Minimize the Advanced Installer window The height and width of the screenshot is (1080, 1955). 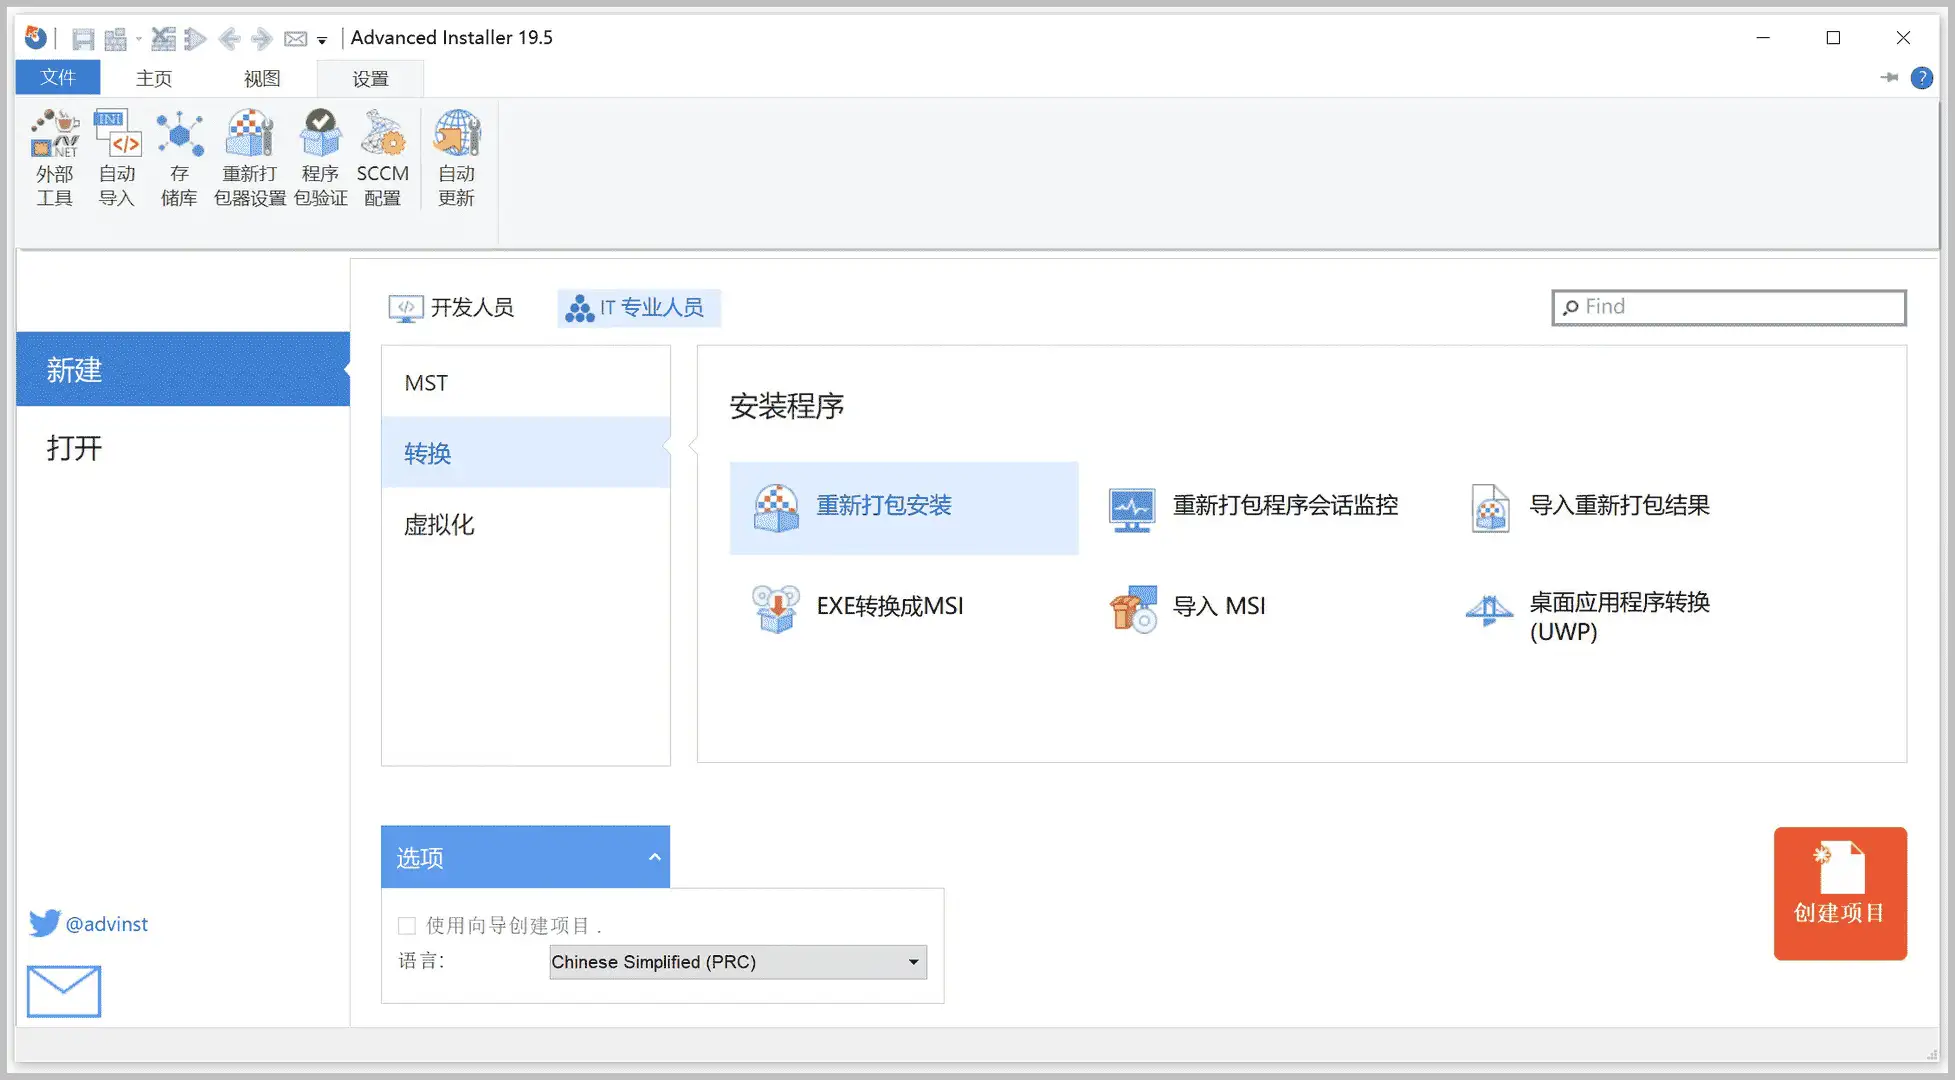(x=1763, y=38)
